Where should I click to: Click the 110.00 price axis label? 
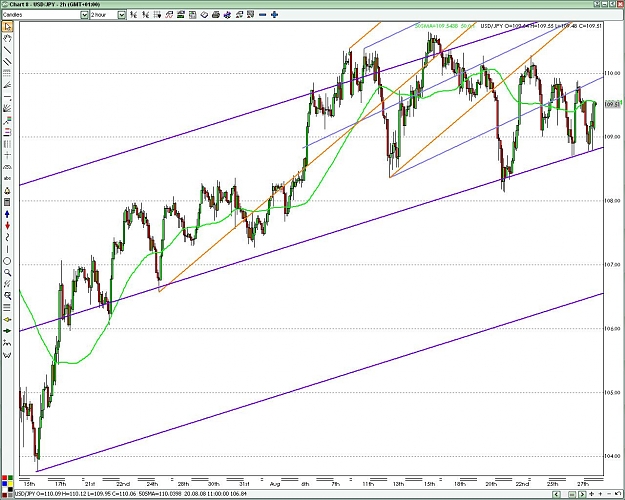(613, 73)
